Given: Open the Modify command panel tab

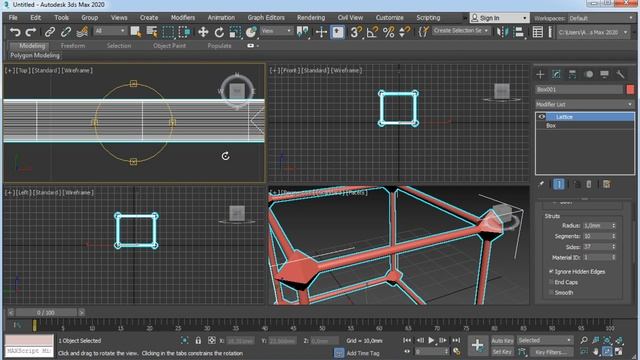Looking at the screenshot, I should click(x=556, y=74).
